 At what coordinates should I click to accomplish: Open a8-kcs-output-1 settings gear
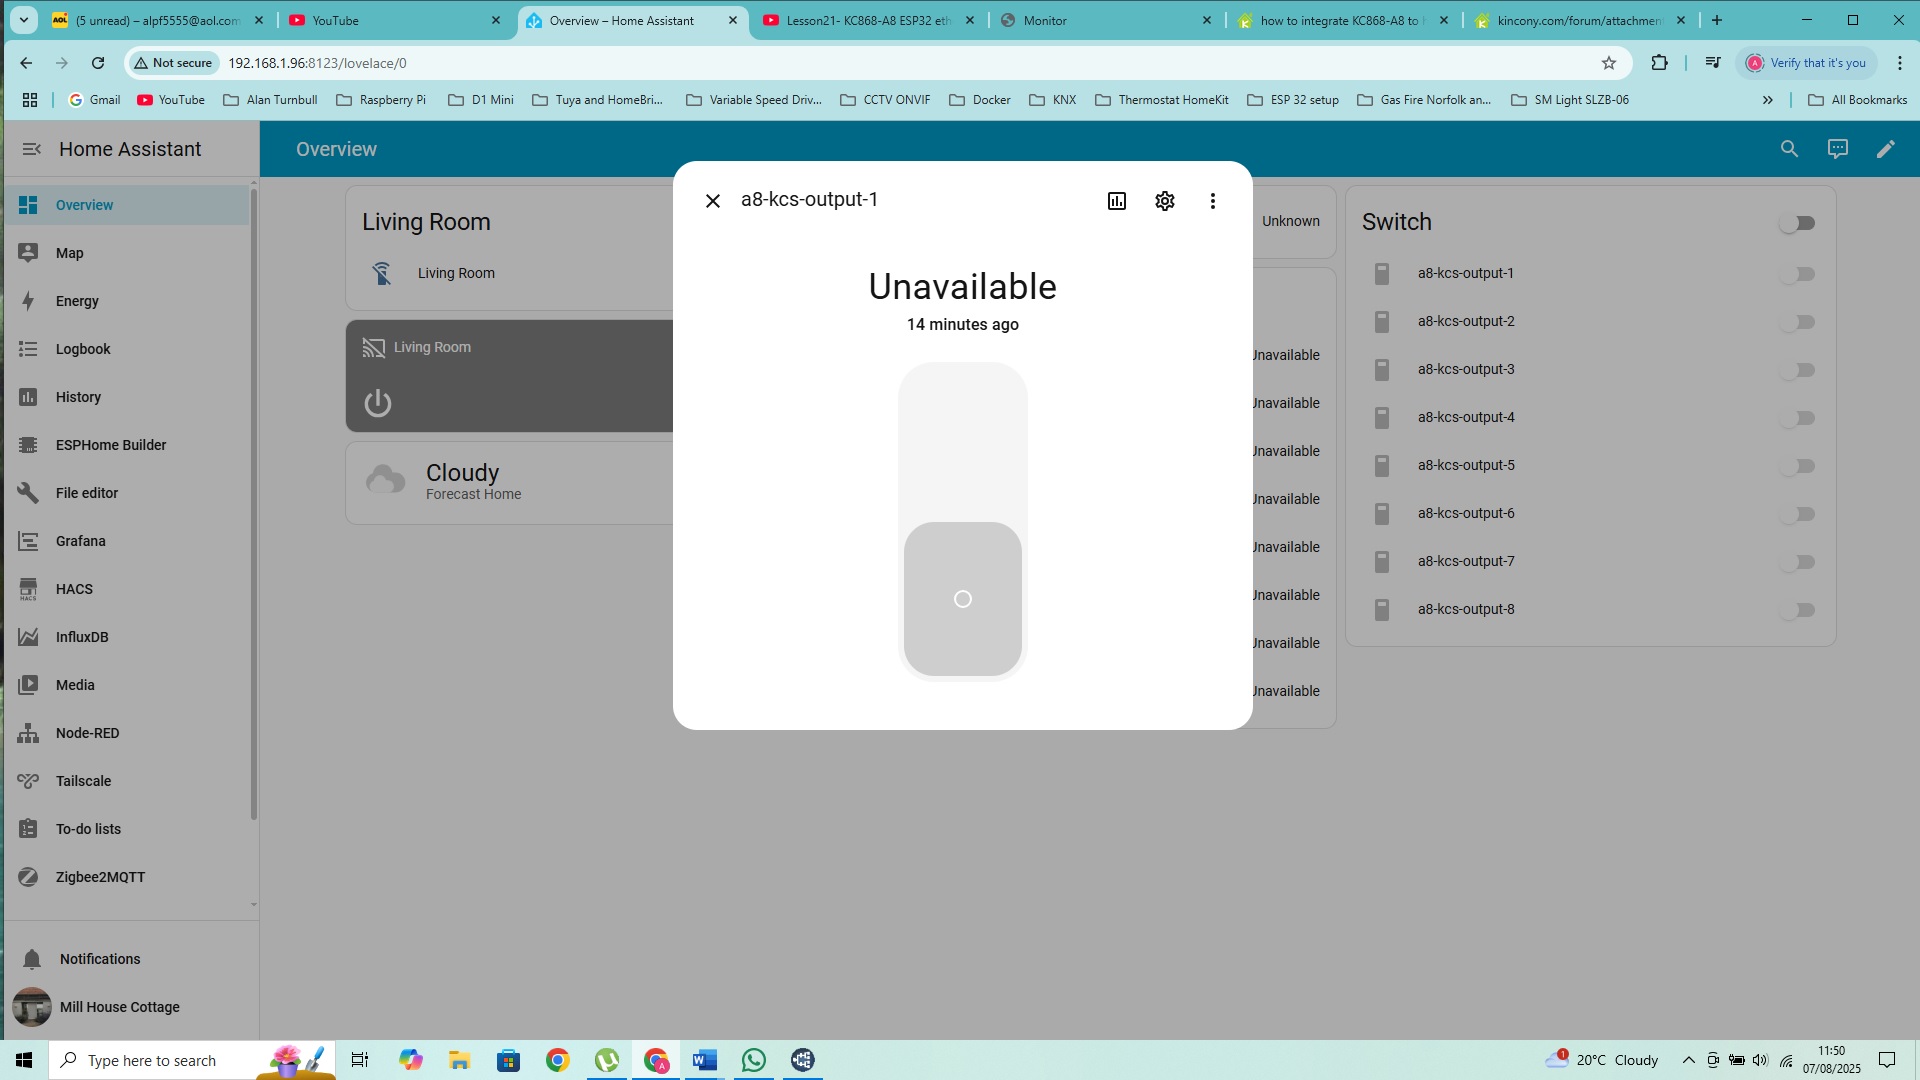(x=1165, y=201)
